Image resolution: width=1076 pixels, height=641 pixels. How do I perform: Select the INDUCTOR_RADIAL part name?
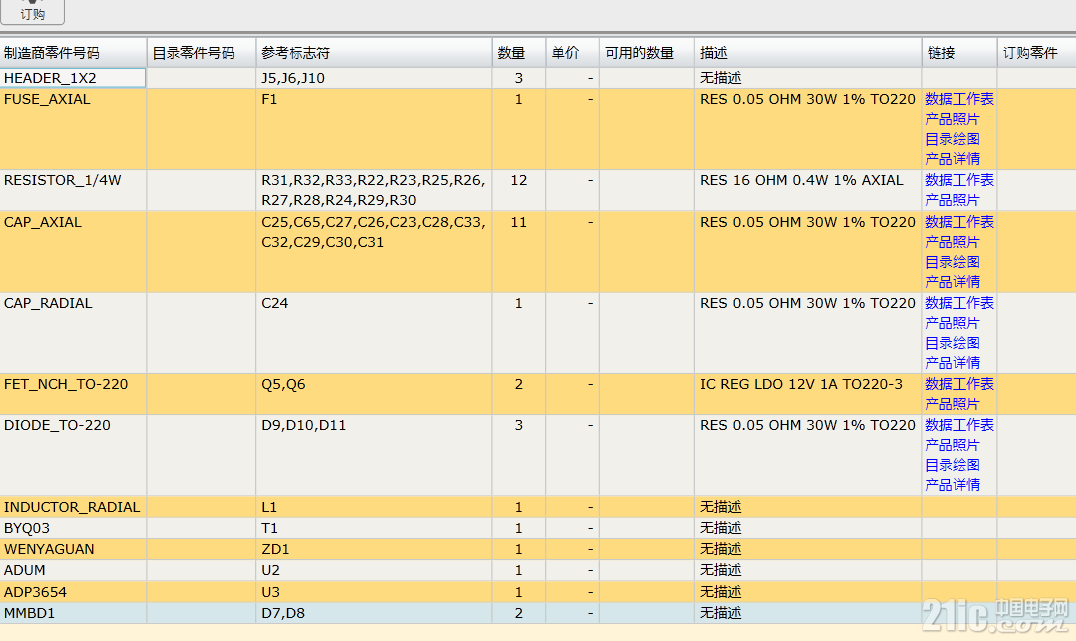click(x=72, y=507)
